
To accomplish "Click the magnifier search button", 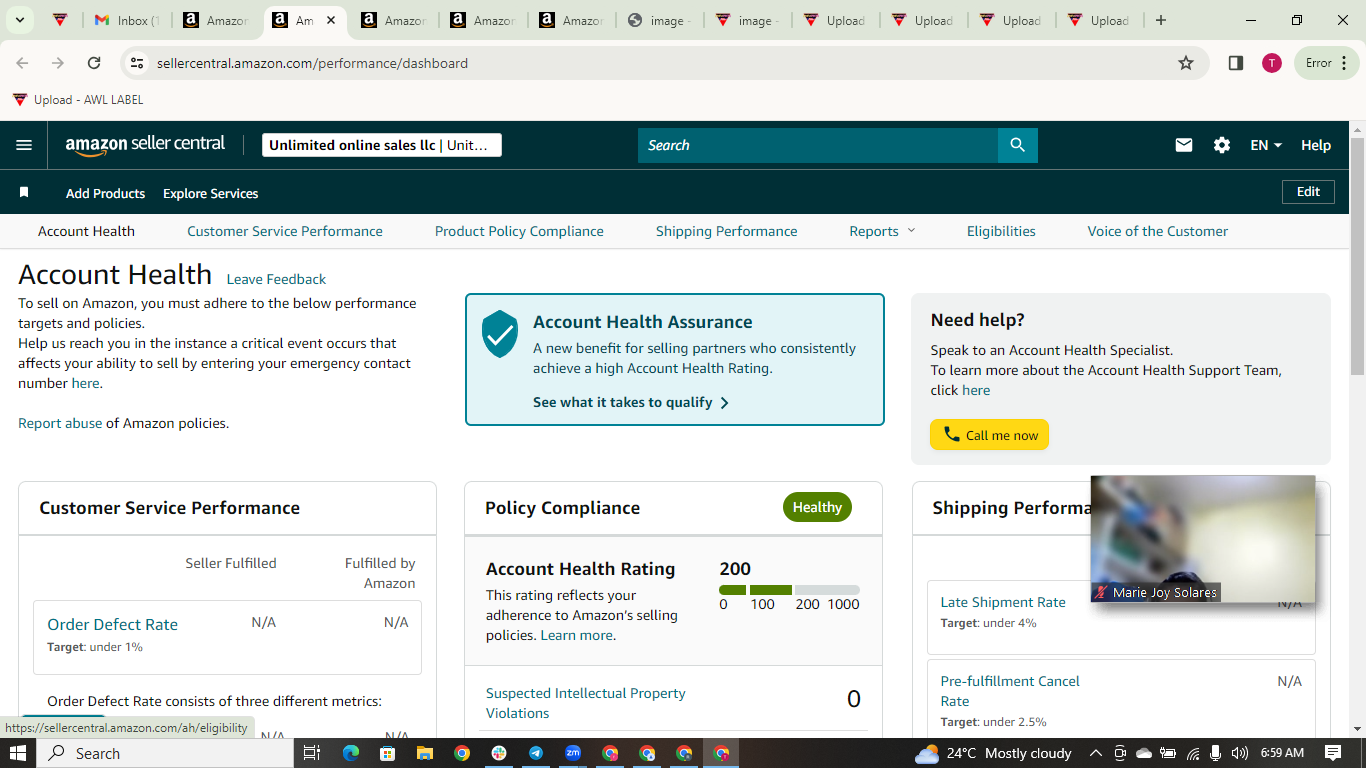I will pyautogui.click(x=1018, y=145).
